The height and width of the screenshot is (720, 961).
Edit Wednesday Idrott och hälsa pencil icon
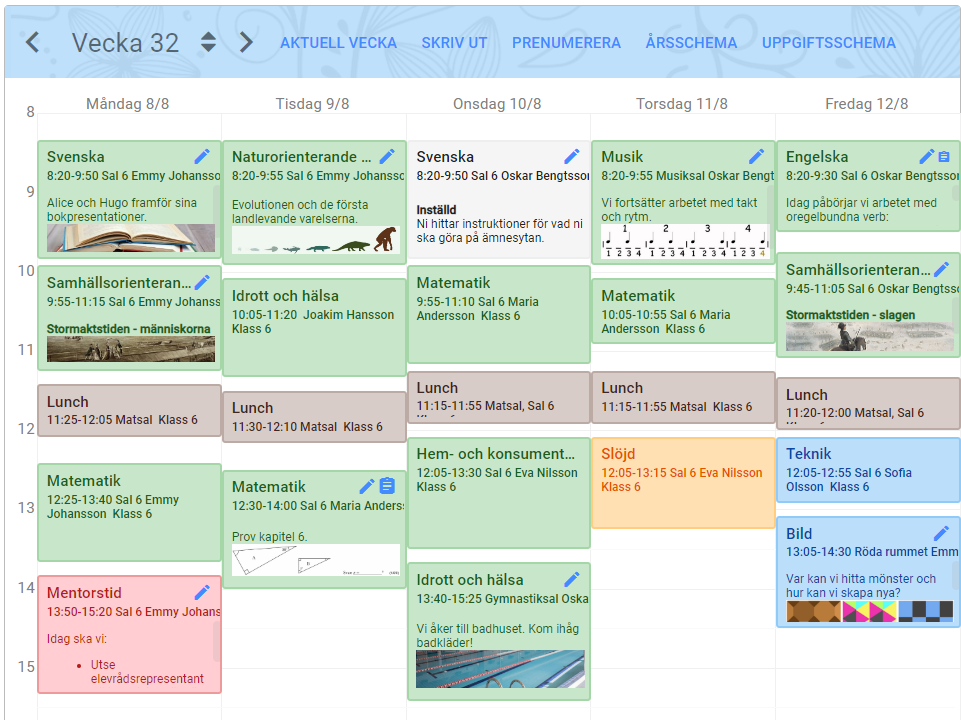[571, 580]
